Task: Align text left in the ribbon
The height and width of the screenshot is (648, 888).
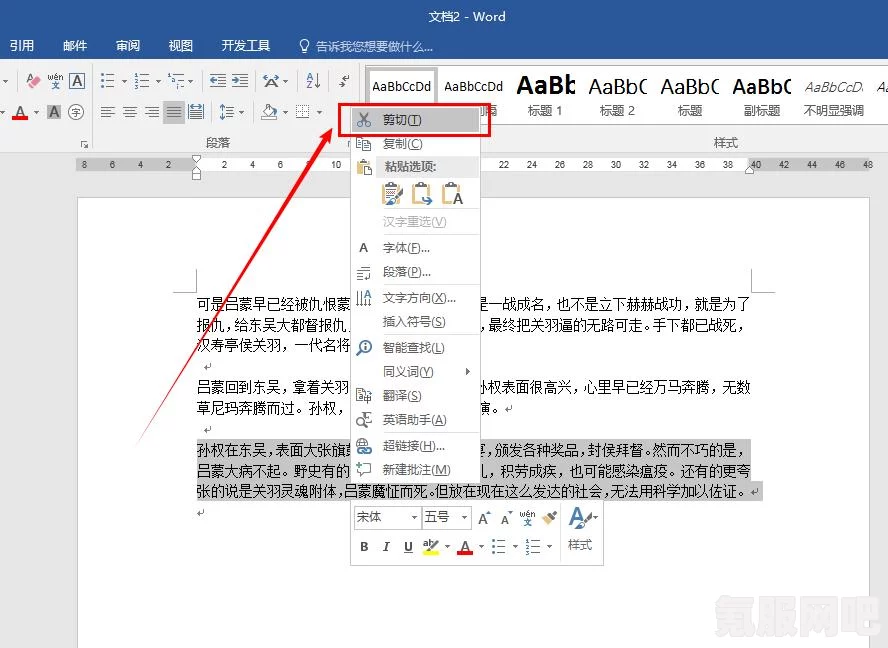Action: (x=108, y=112)
